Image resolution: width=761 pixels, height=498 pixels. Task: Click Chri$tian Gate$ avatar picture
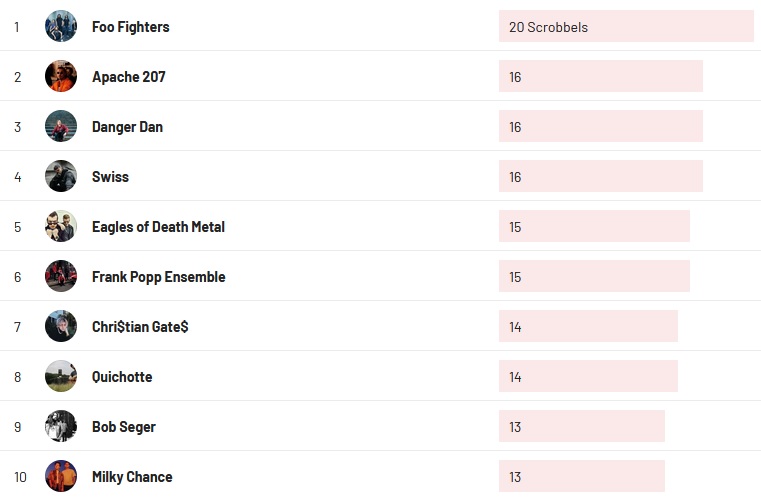(x=61, y=327)
